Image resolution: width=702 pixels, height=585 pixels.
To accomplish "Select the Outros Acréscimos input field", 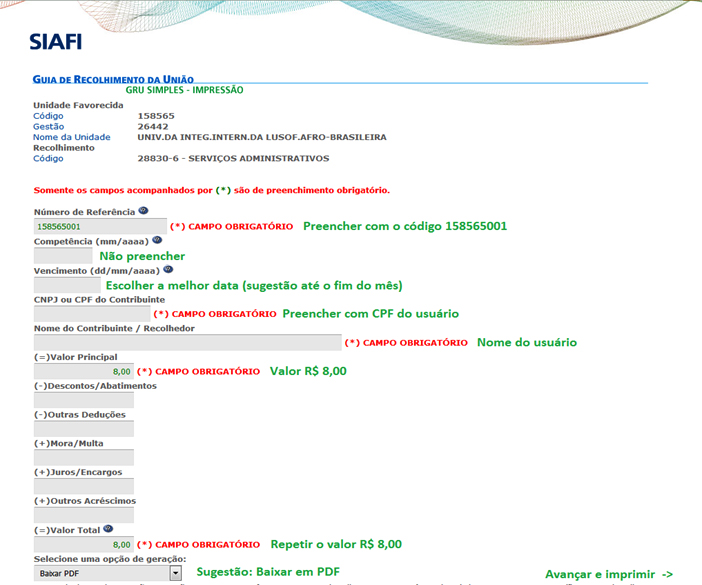I will (84, 515).
